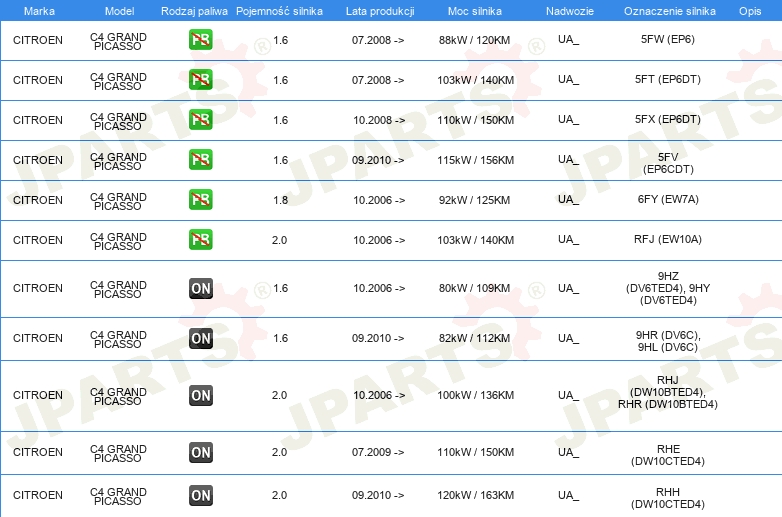782x517 pixels.
Task: Click capacity 2.0 in RFJ (EW10A) row
Action: (x=279, y=240)
